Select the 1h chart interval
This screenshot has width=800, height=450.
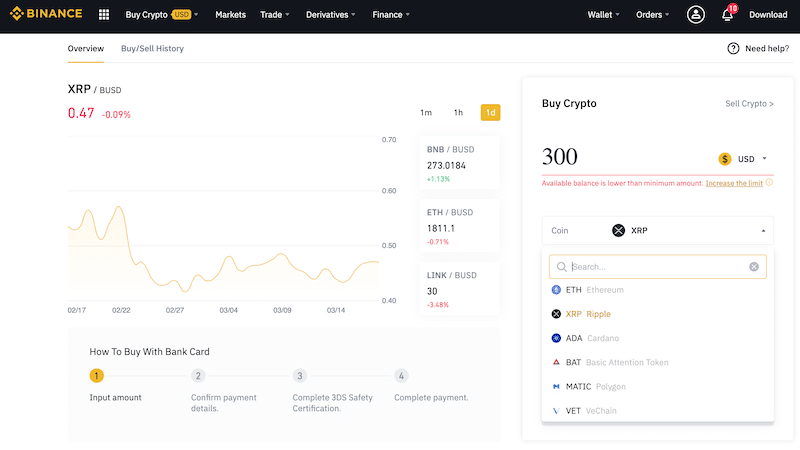[458, 112]
